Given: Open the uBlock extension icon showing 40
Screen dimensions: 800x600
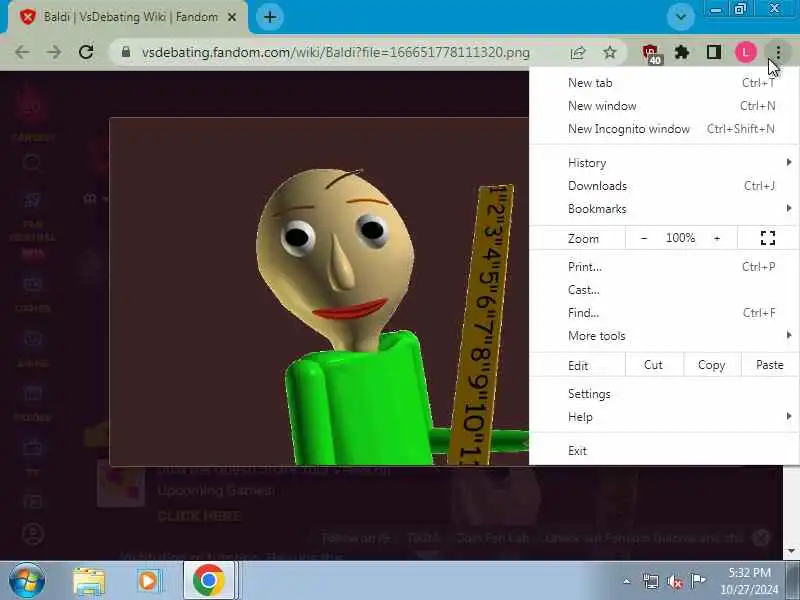Looking at the screenshot, I should coord(651,54).
